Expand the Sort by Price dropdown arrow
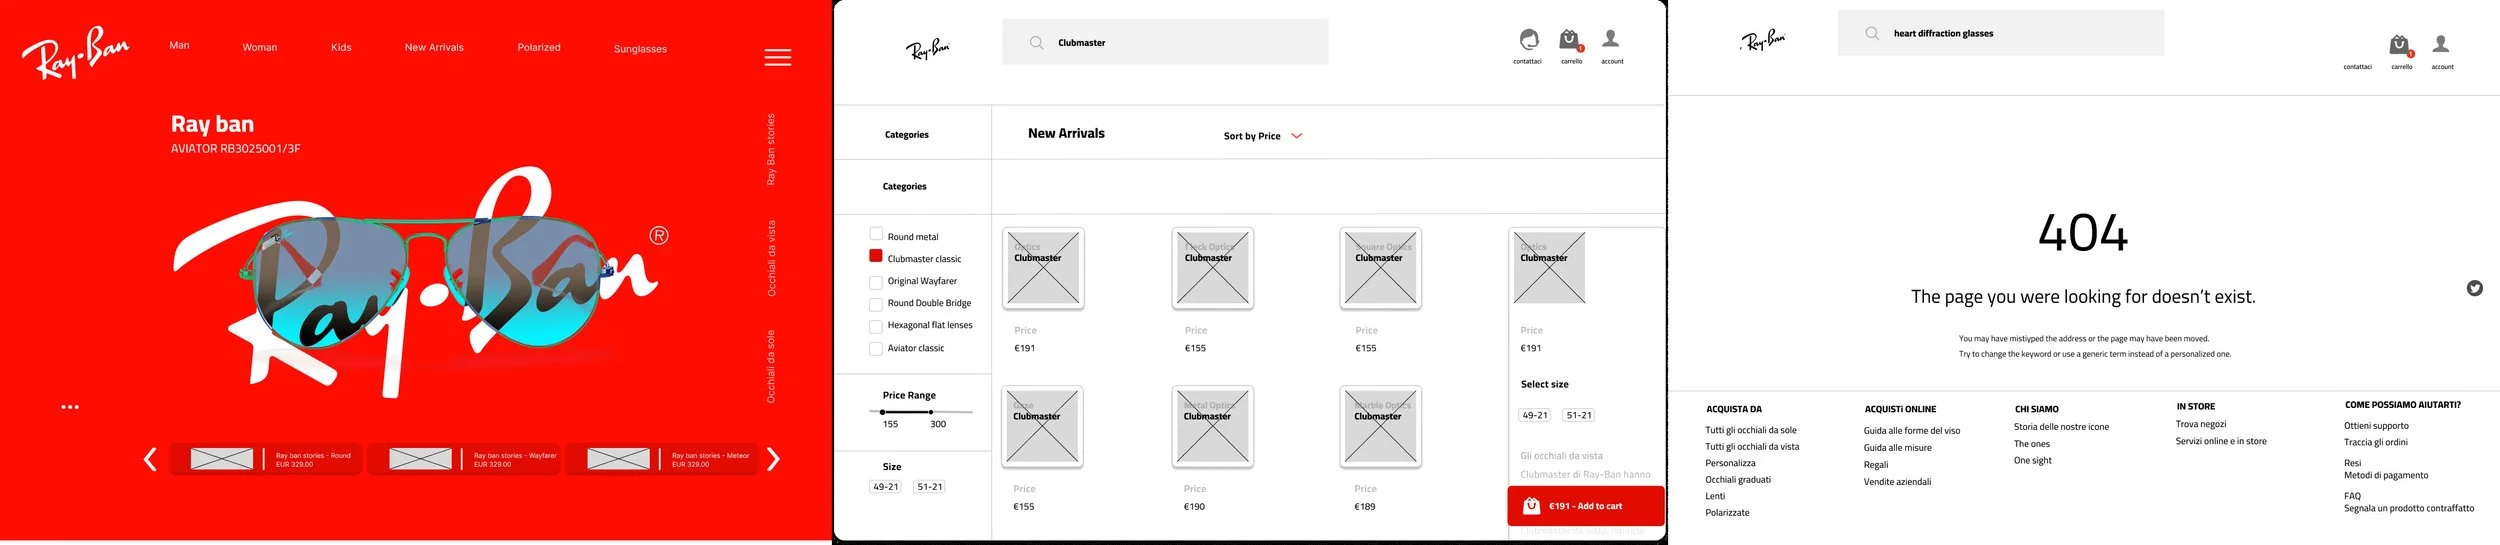This screenshot has height=545, width=2500. (1297, 136)
